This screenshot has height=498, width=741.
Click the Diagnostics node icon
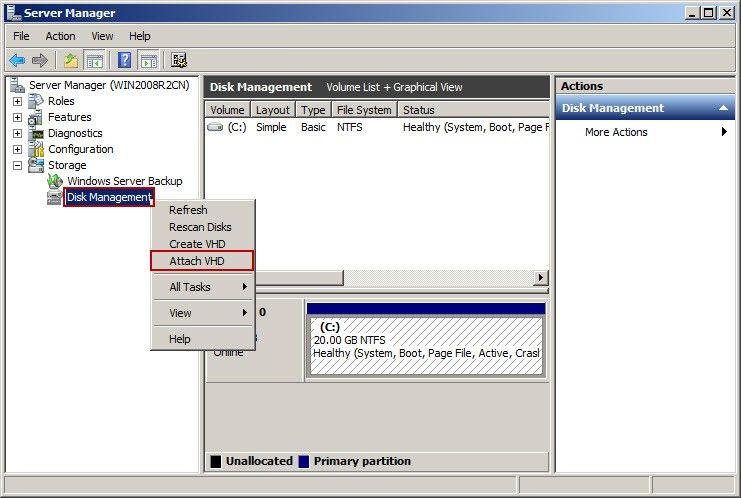pyautogui.click(x=35, y=133)
